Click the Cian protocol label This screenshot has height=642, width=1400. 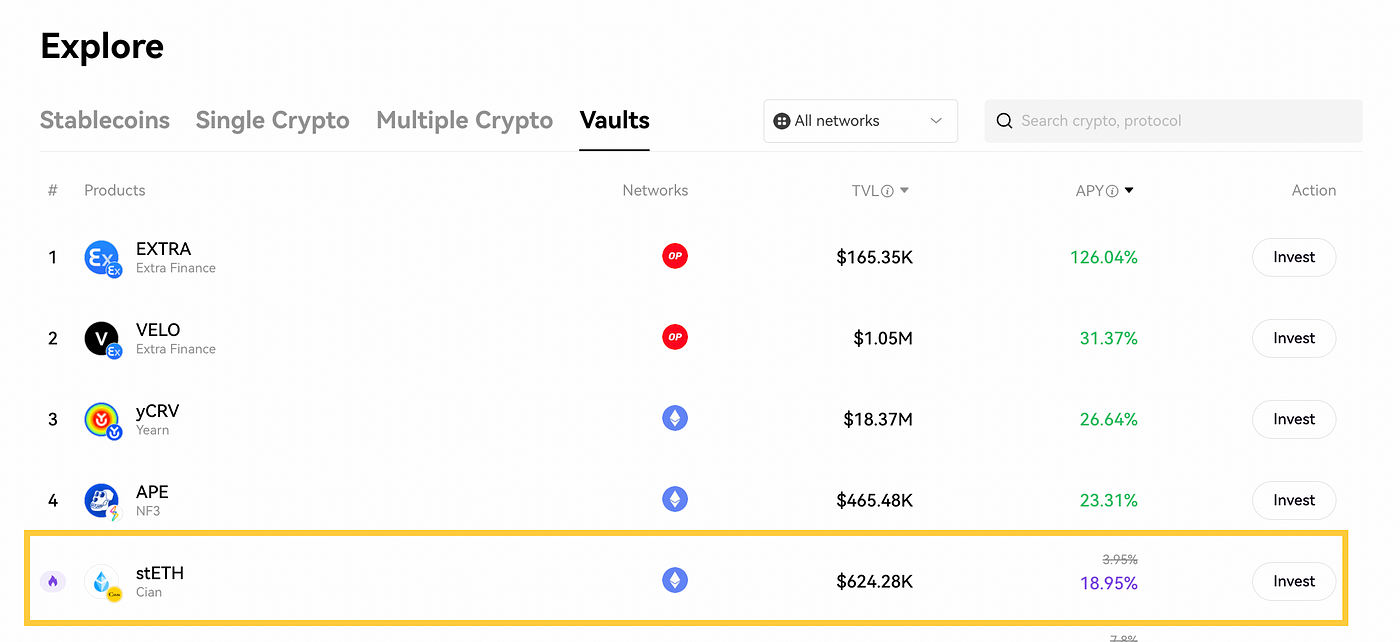[149, 592]
